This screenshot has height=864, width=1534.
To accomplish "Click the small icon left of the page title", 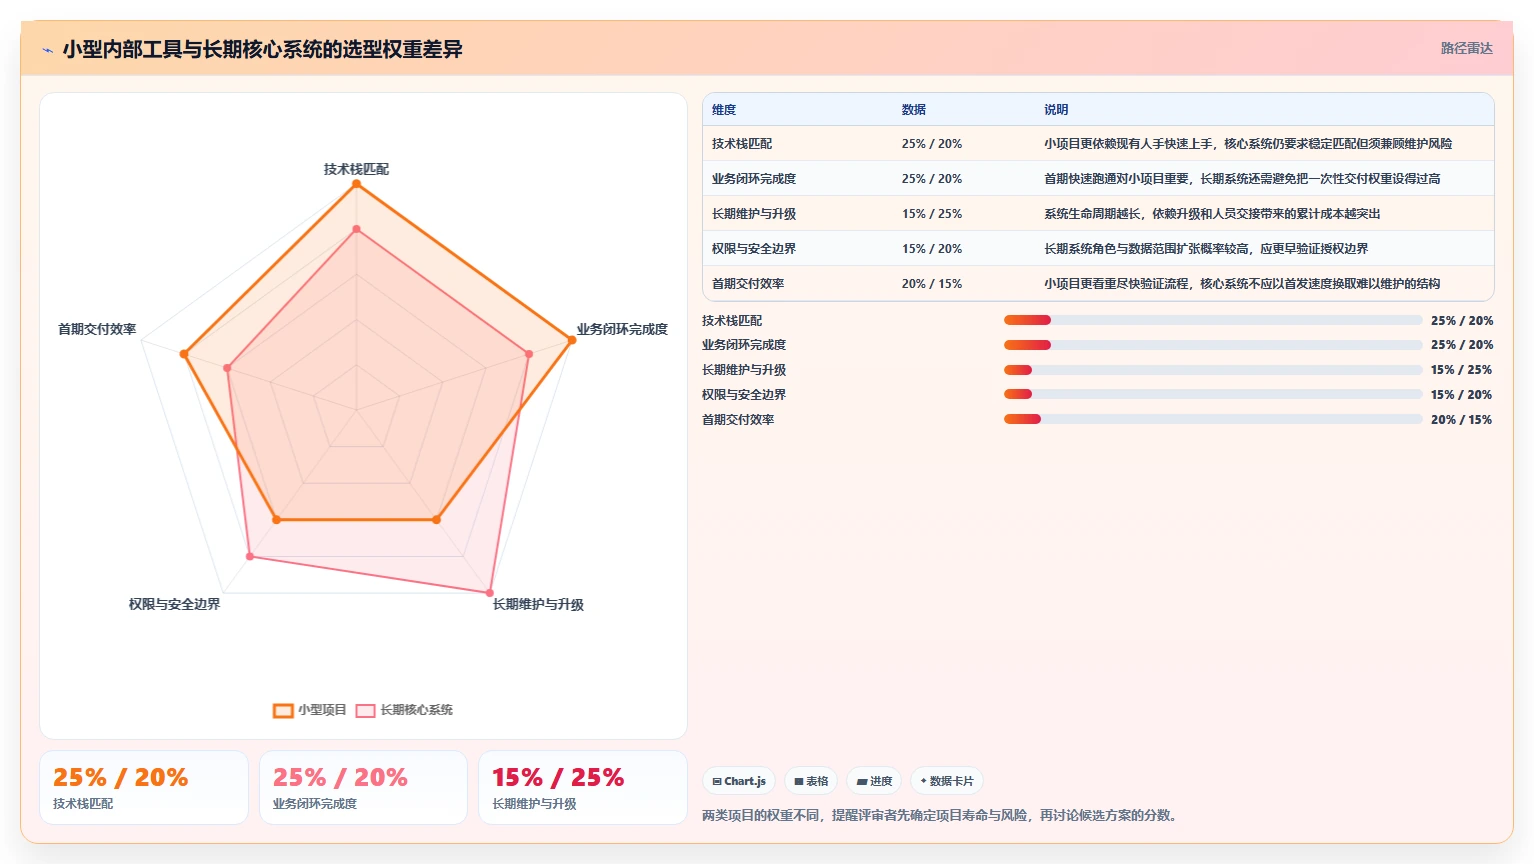I will click(x=47, y=50).
